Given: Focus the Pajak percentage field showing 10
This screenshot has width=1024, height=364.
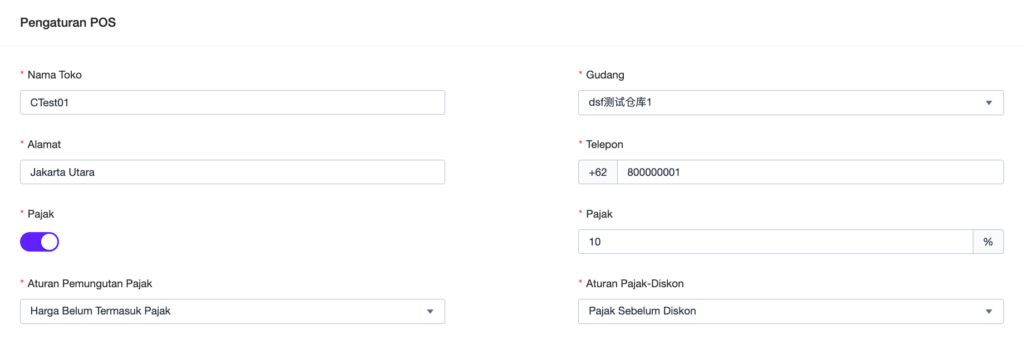Looking at the screenshot, I should point(776,242).
